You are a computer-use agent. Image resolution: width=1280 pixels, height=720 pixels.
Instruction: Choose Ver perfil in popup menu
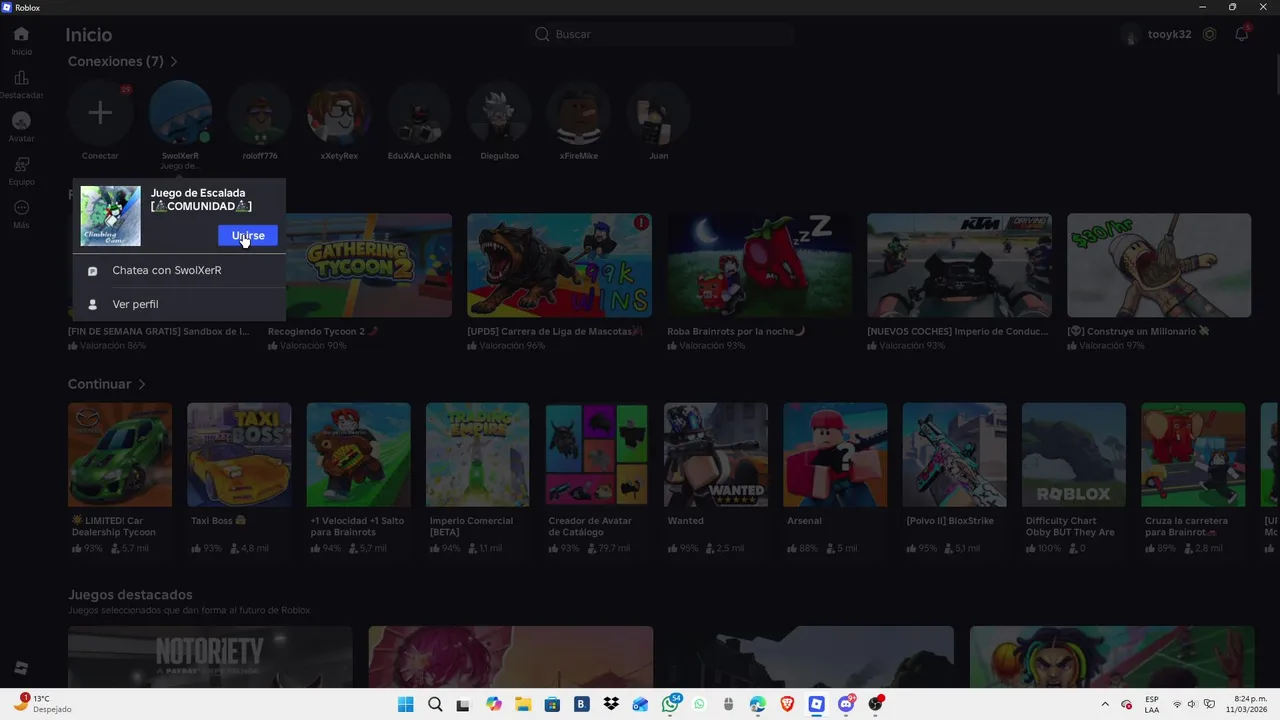pyautogui.click(x=179, y=304)
